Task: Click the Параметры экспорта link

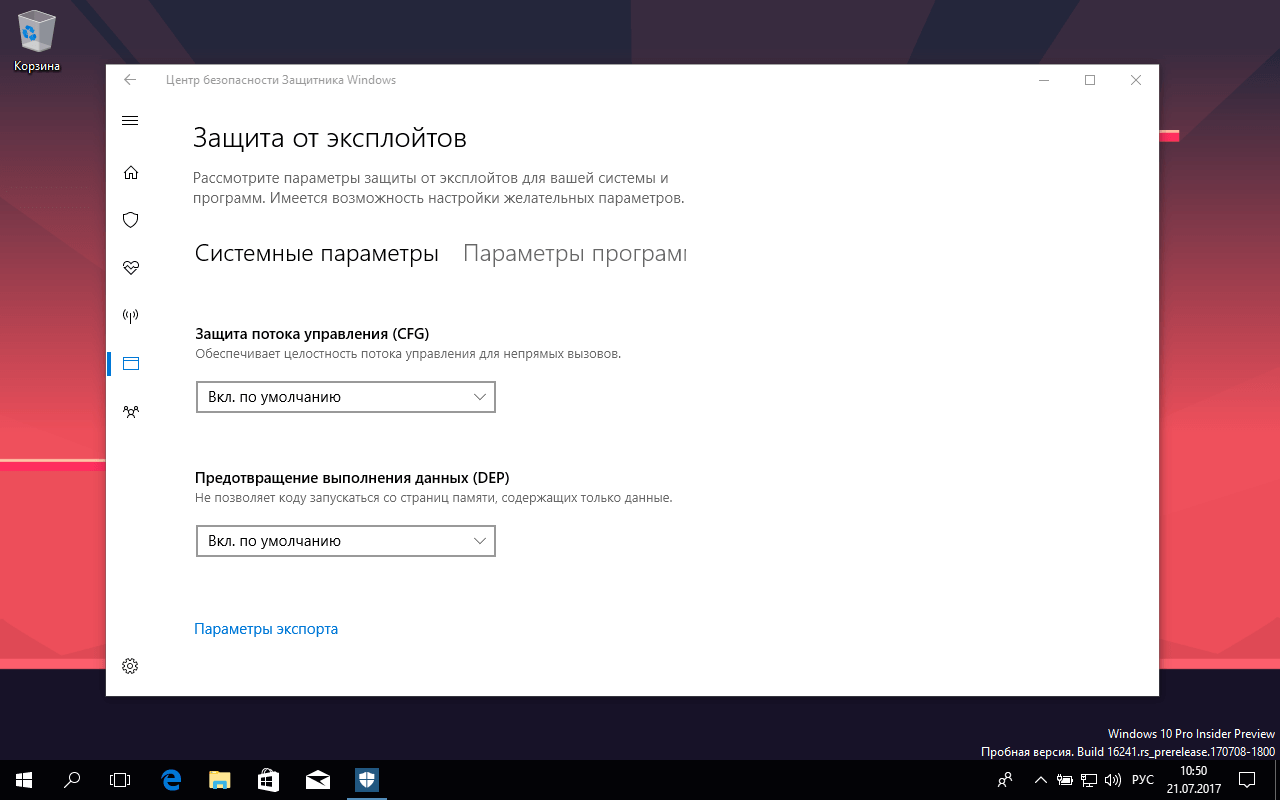Action: click(x=266, y=628)
